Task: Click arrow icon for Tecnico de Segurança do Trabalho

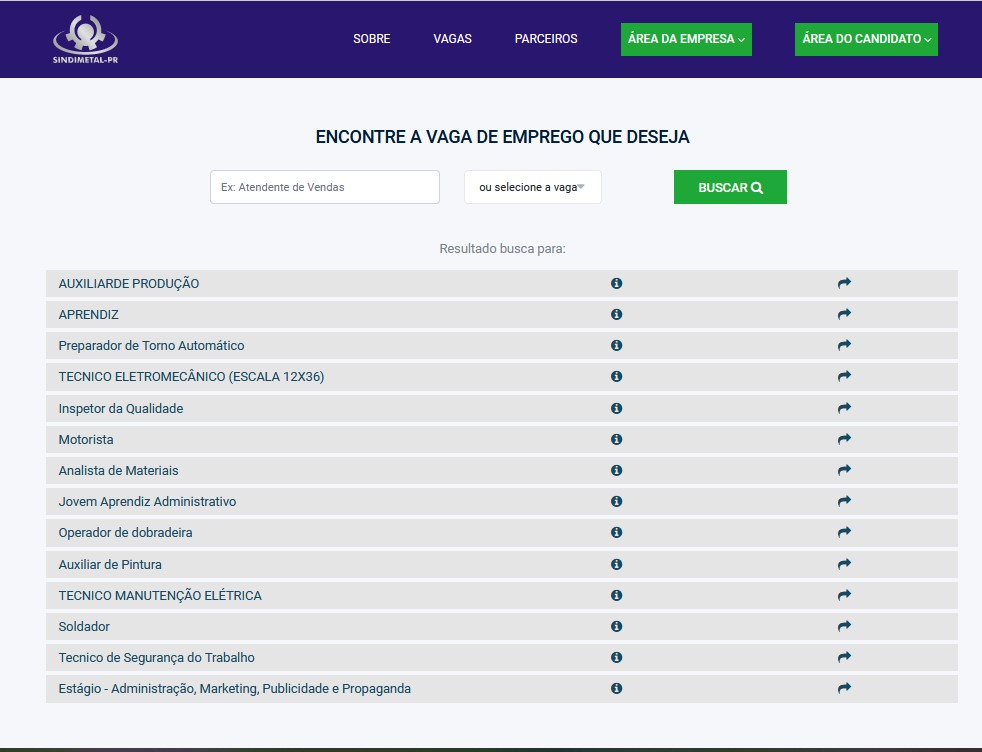Action: tap(844, 657)
